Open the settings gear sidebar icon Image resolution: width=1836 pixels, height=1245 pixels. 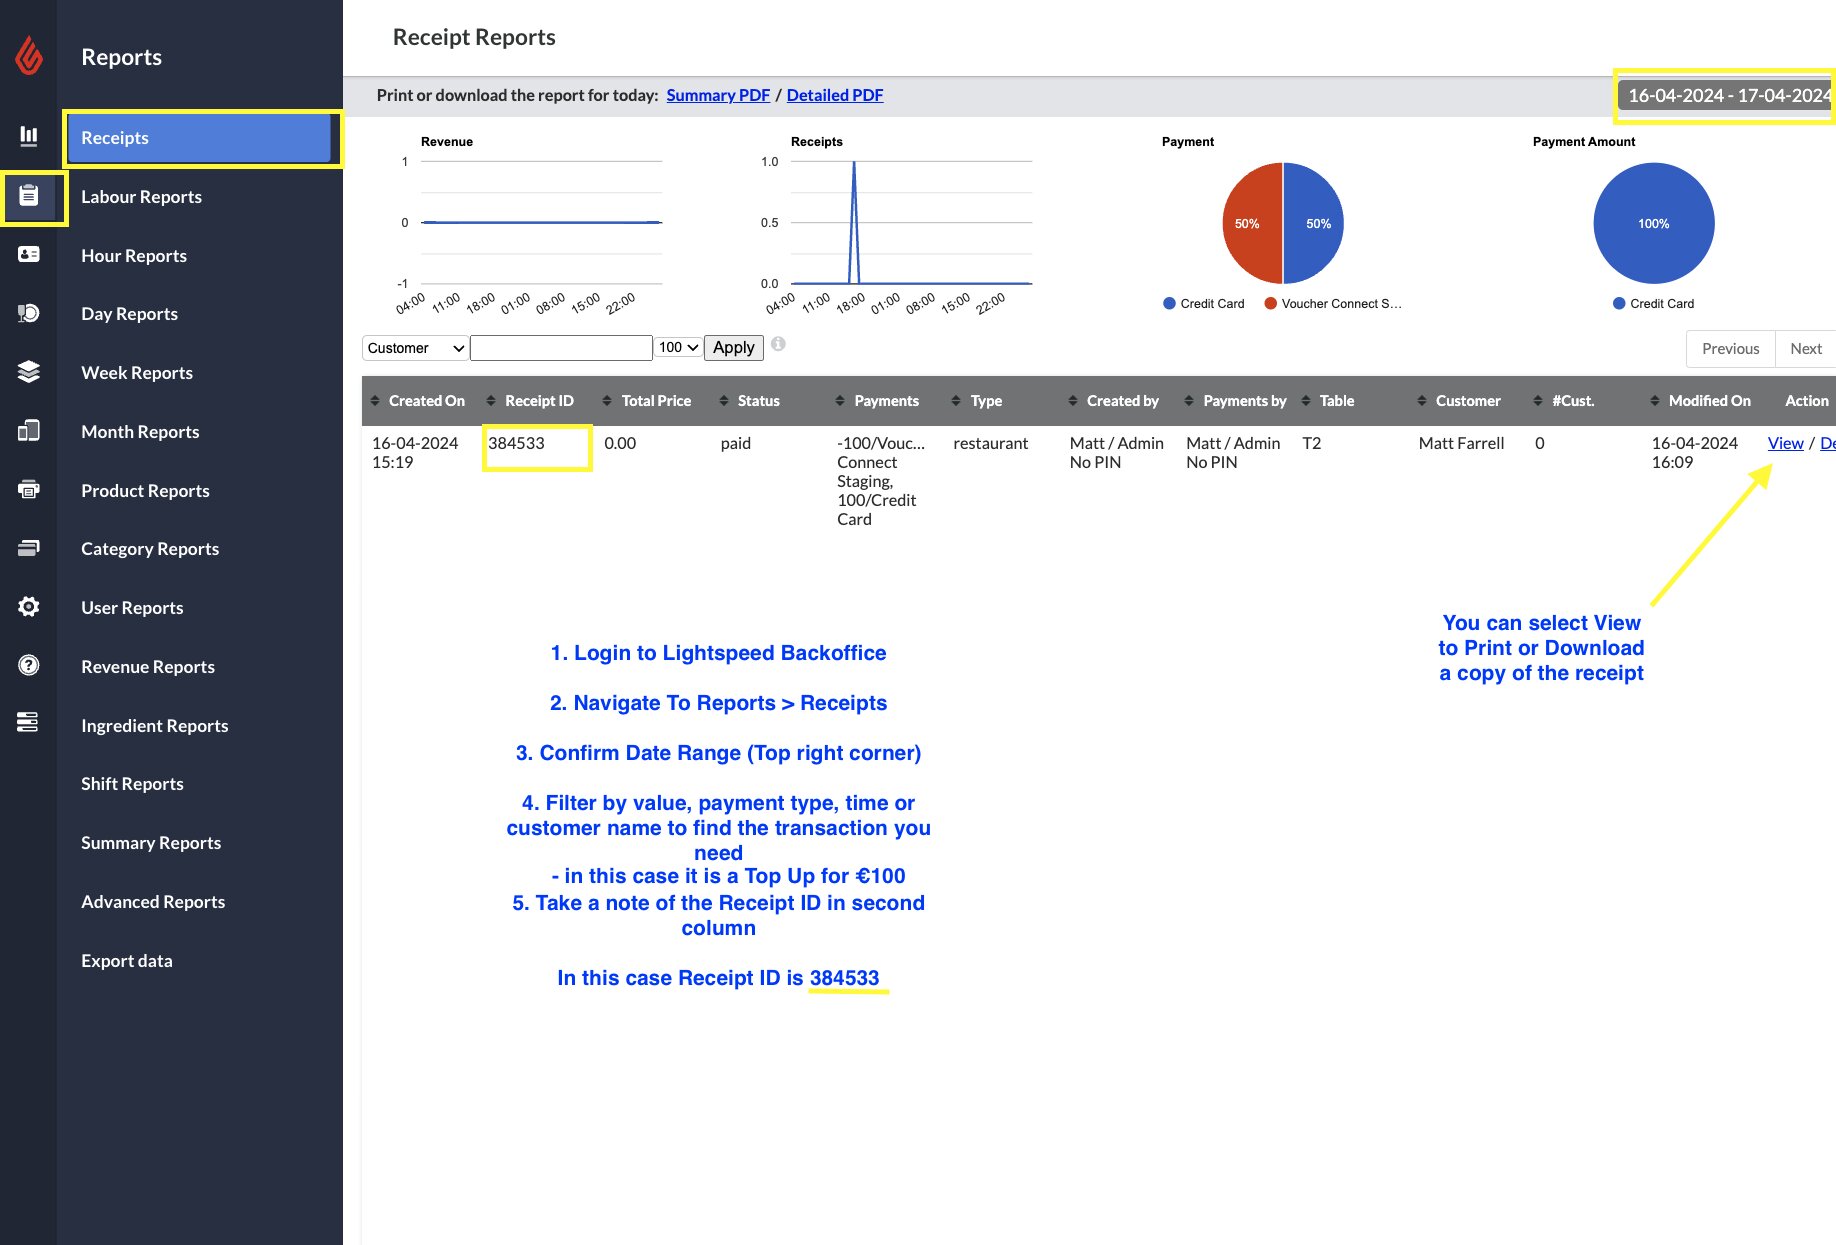point(29,607)
